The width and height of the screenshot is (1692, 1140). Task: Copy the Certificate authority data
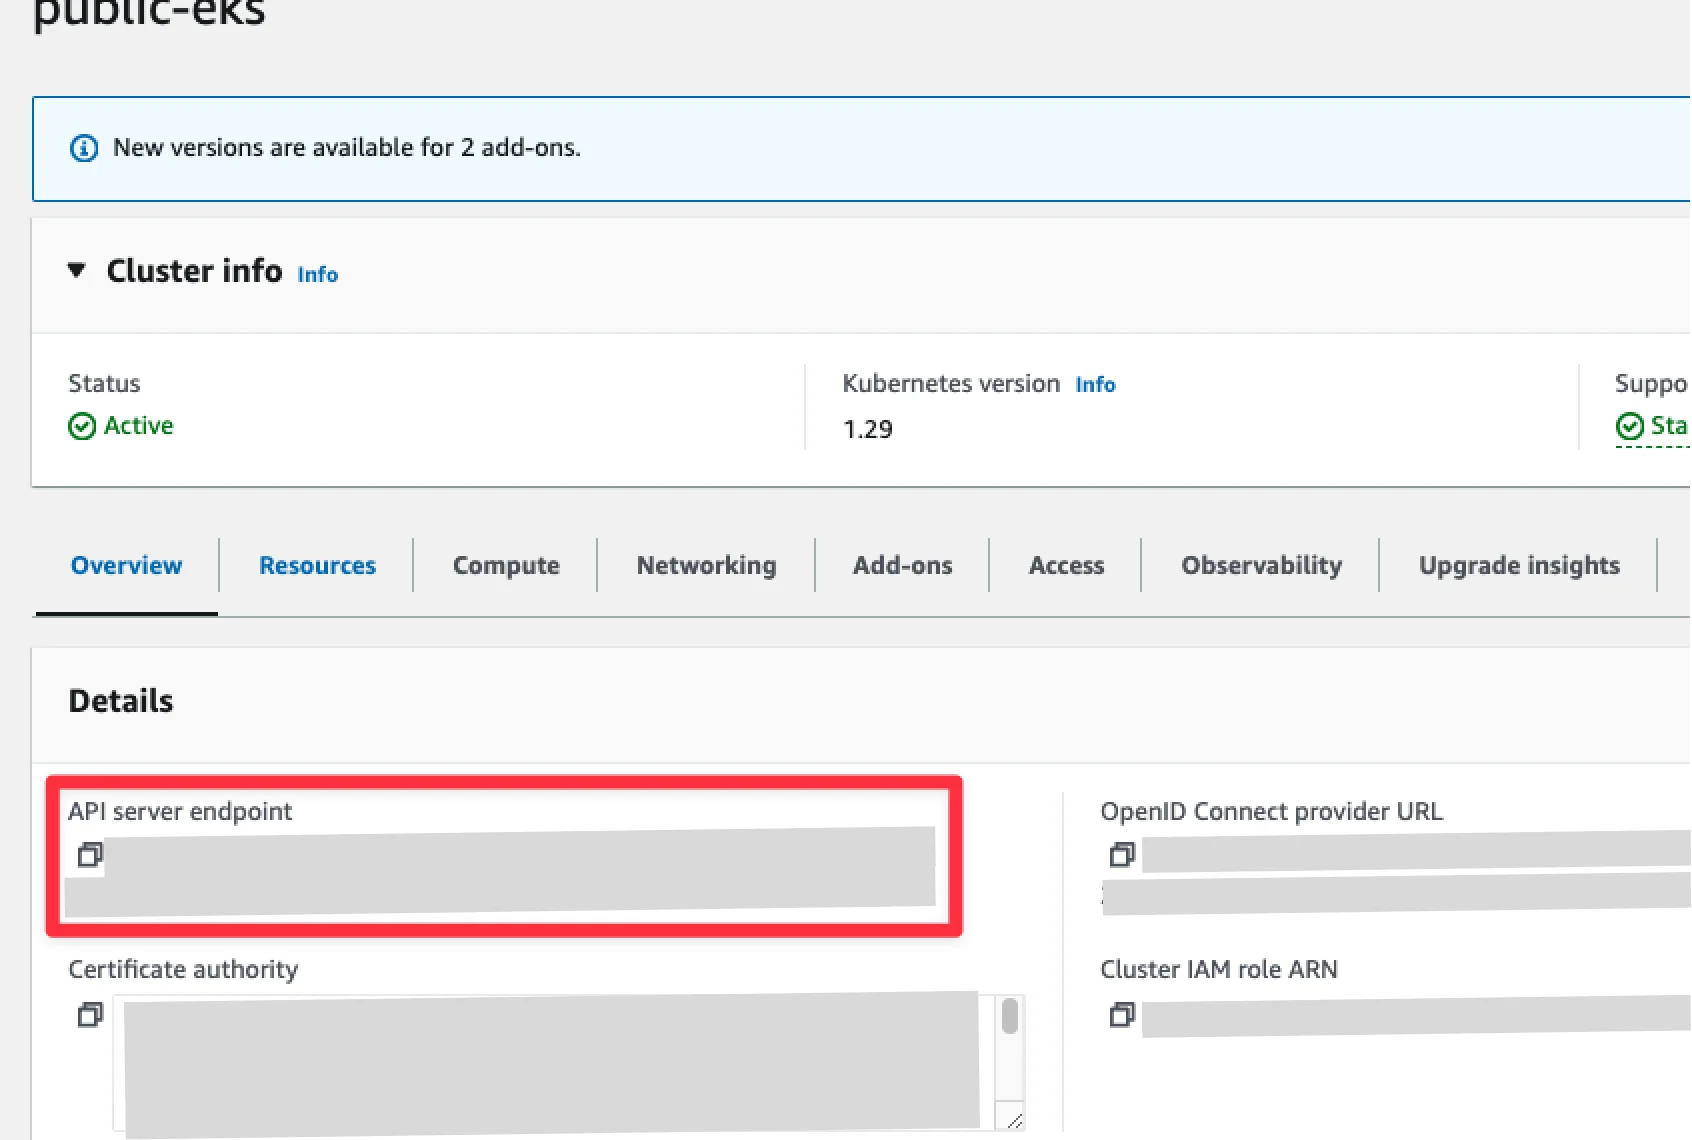click(x=90, y=1015)
